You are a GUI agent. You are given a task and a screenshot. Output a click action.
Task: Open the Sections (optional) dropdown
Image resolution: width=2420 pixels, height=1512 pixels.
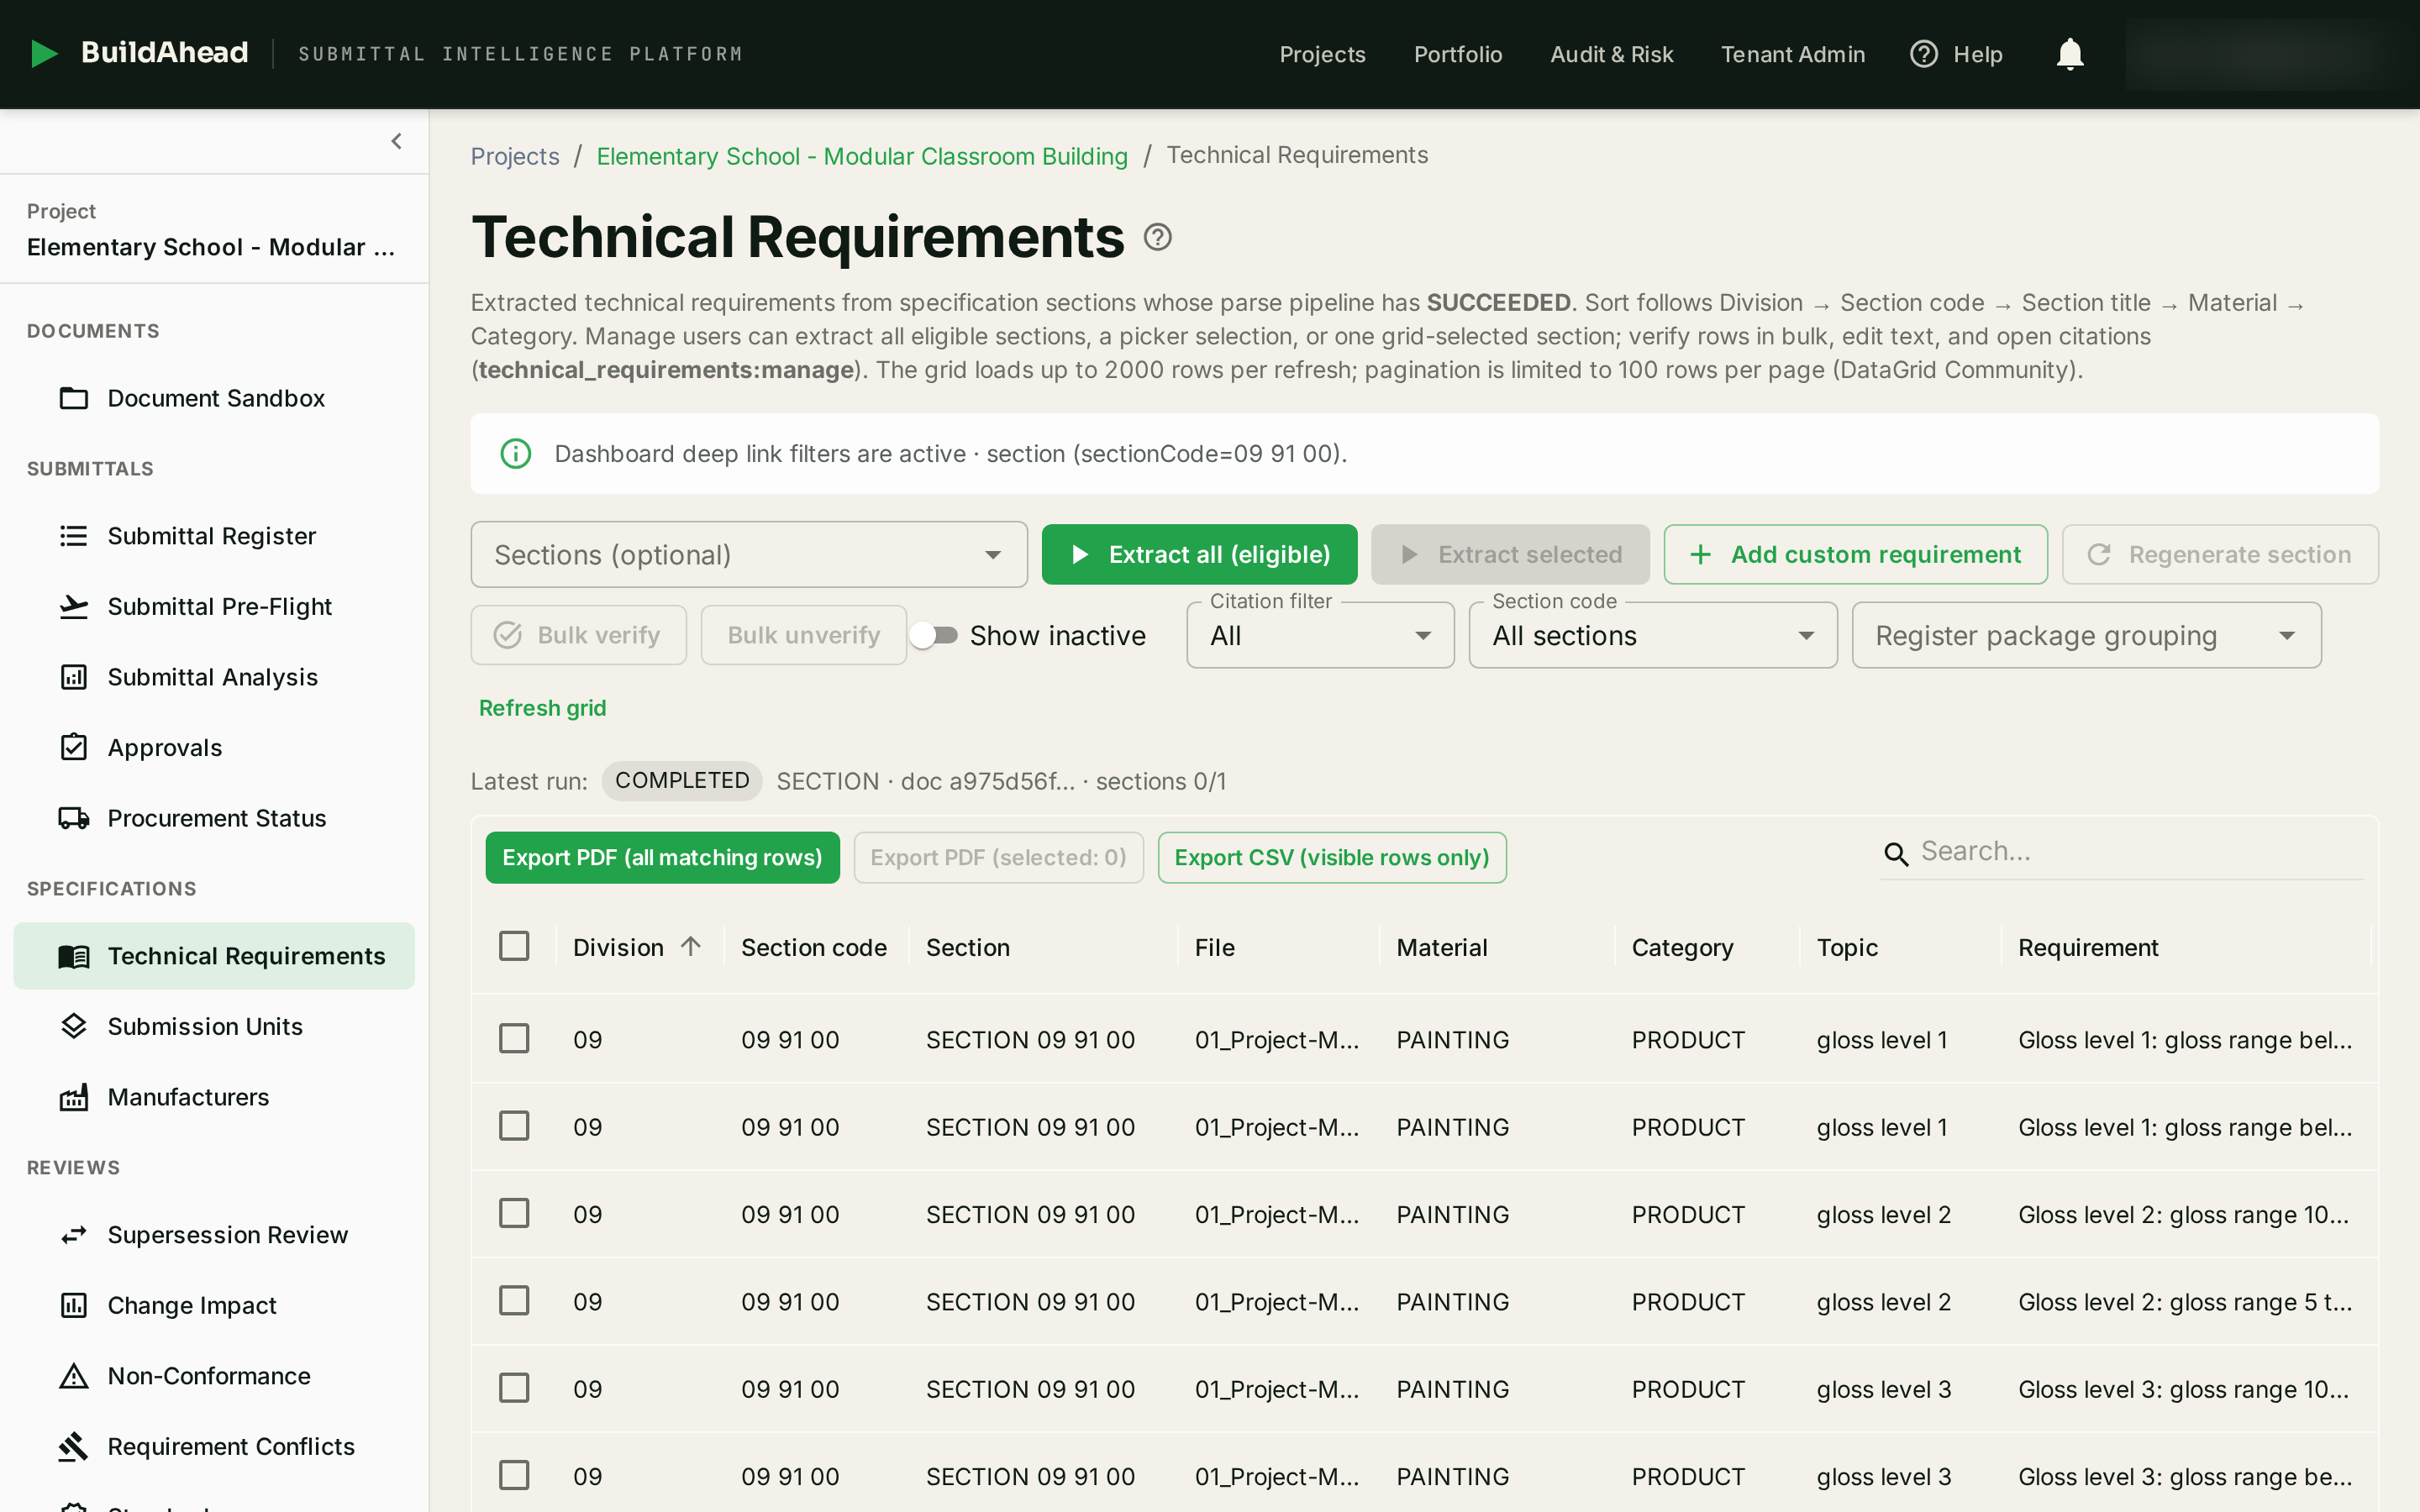coord(749,554)
